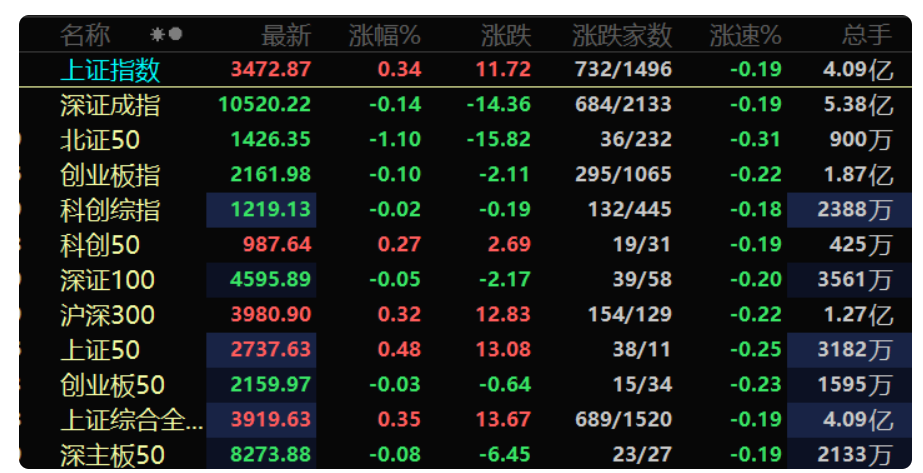Click the 900万 volume of 北证50
Image resolution: width=923 pixels, height=473 pixels.
pos(861,140)
